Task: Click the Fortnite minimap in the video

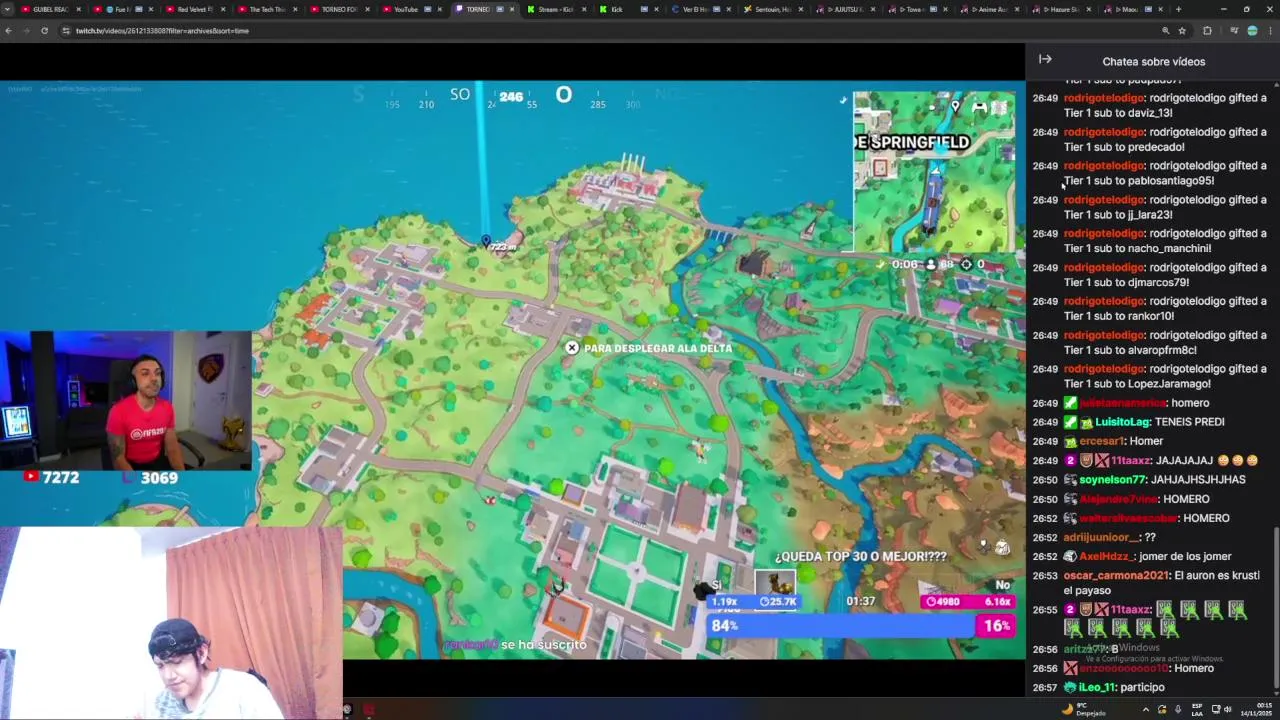Action: point(934,172)
